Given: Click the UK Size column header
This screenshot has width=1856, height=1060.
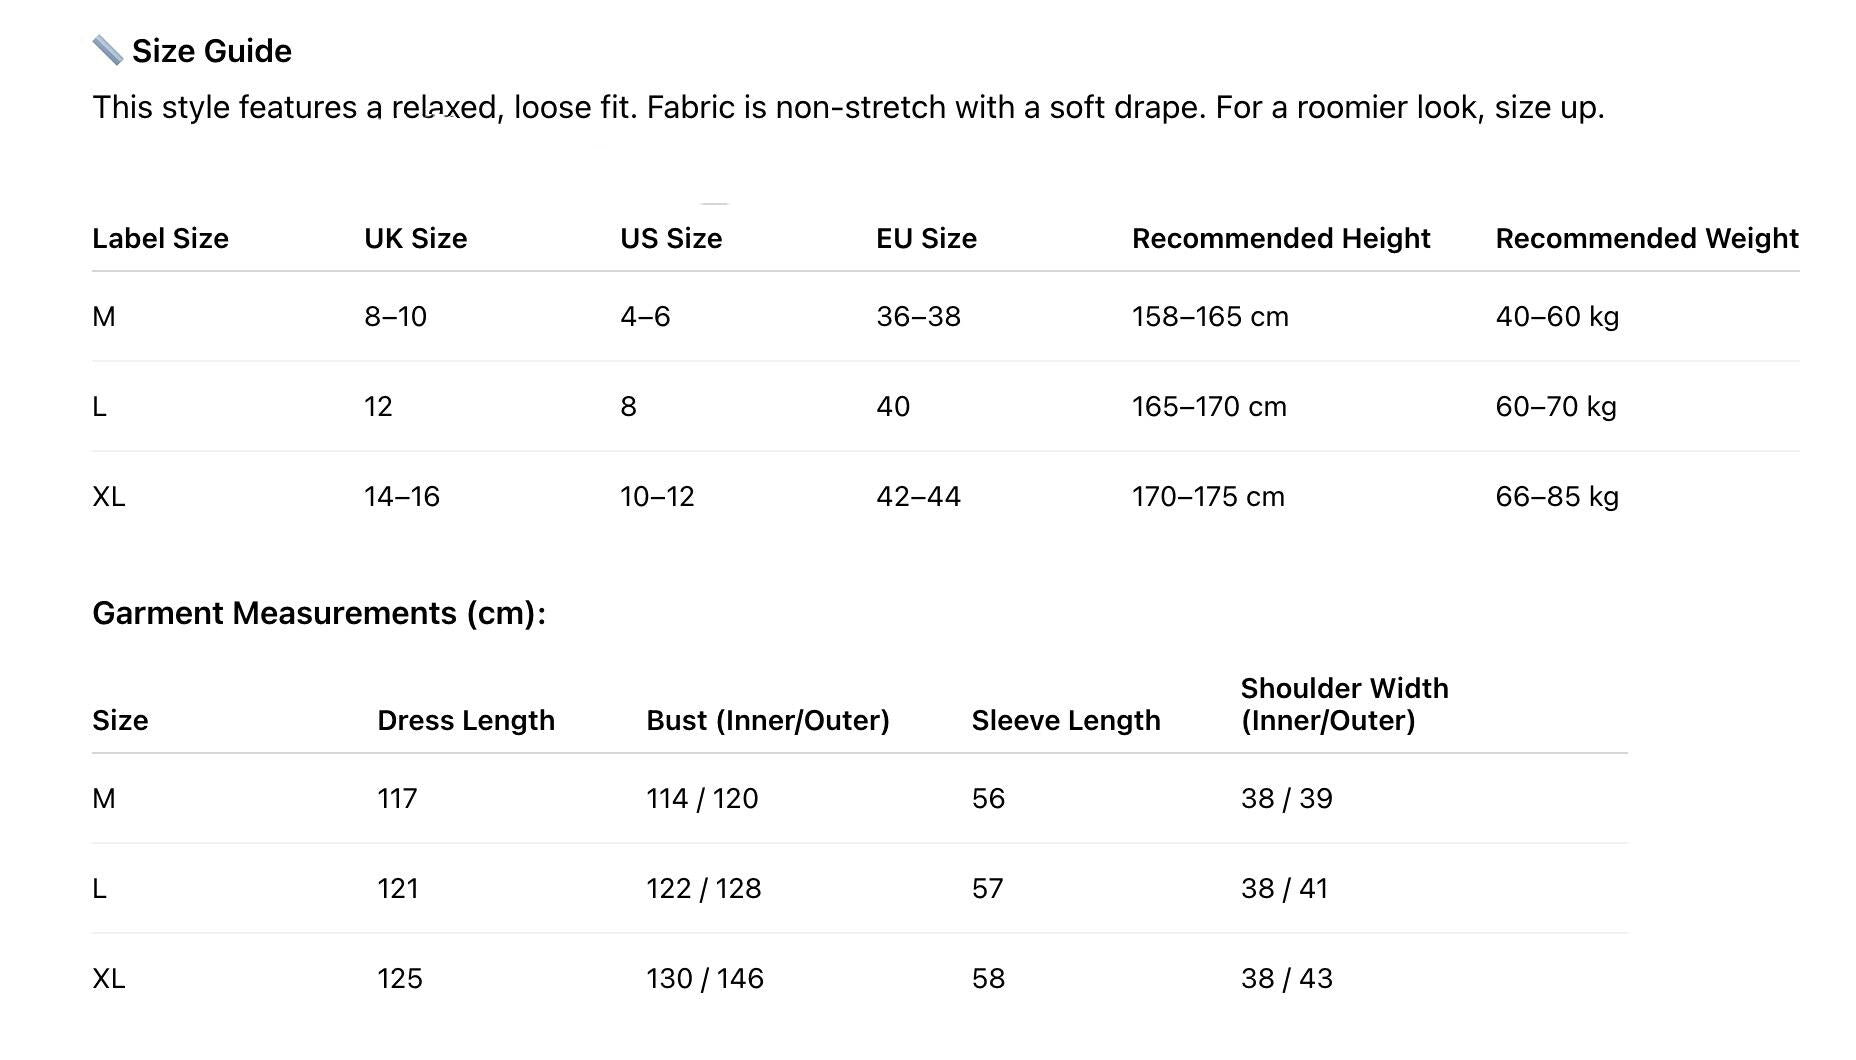Looking at the screenshot, I should [x=415, y=239].
